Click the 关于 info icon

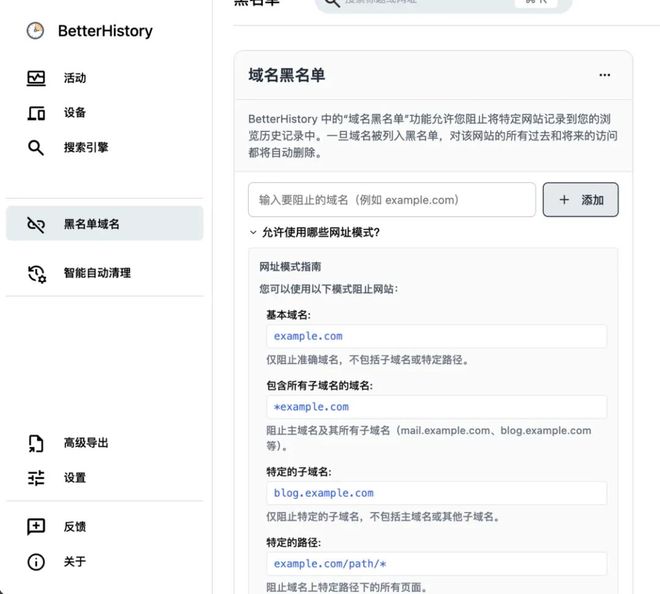(x=36, y=562)
